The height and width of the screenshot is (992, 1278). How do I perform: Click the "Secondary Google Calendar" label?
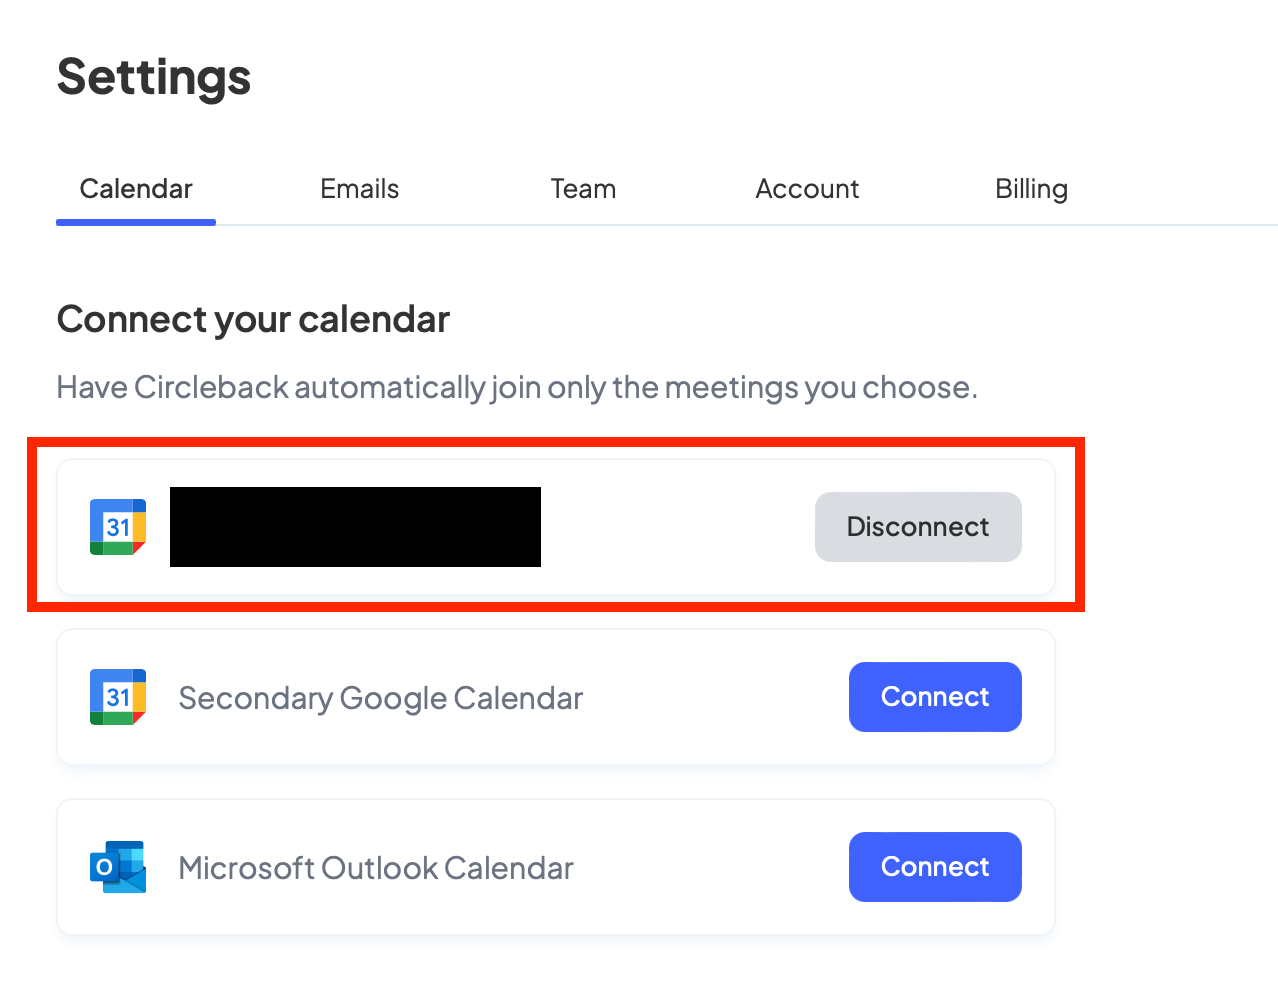[x=380, y=698]
